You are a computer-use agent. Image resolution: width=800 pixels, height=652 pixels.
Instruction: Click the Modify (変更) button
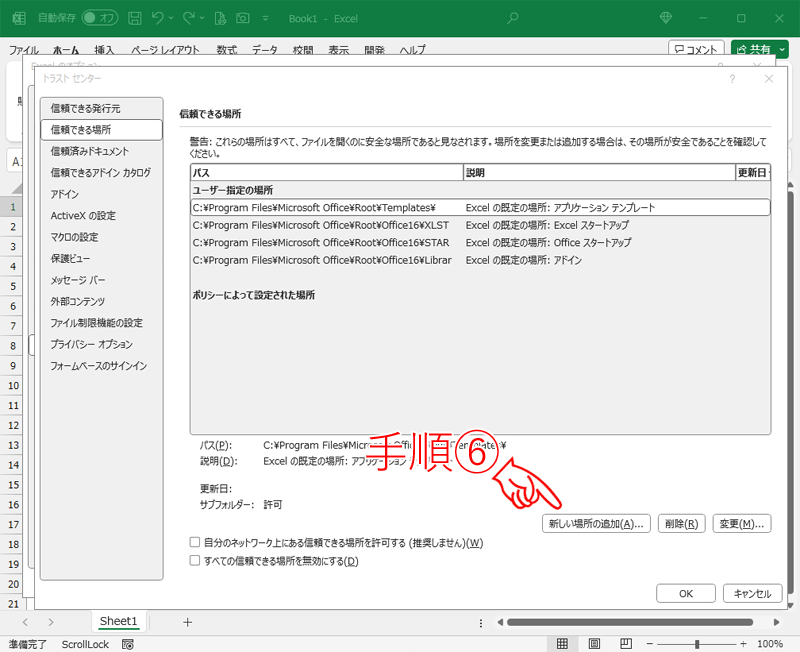click(741, 523)
